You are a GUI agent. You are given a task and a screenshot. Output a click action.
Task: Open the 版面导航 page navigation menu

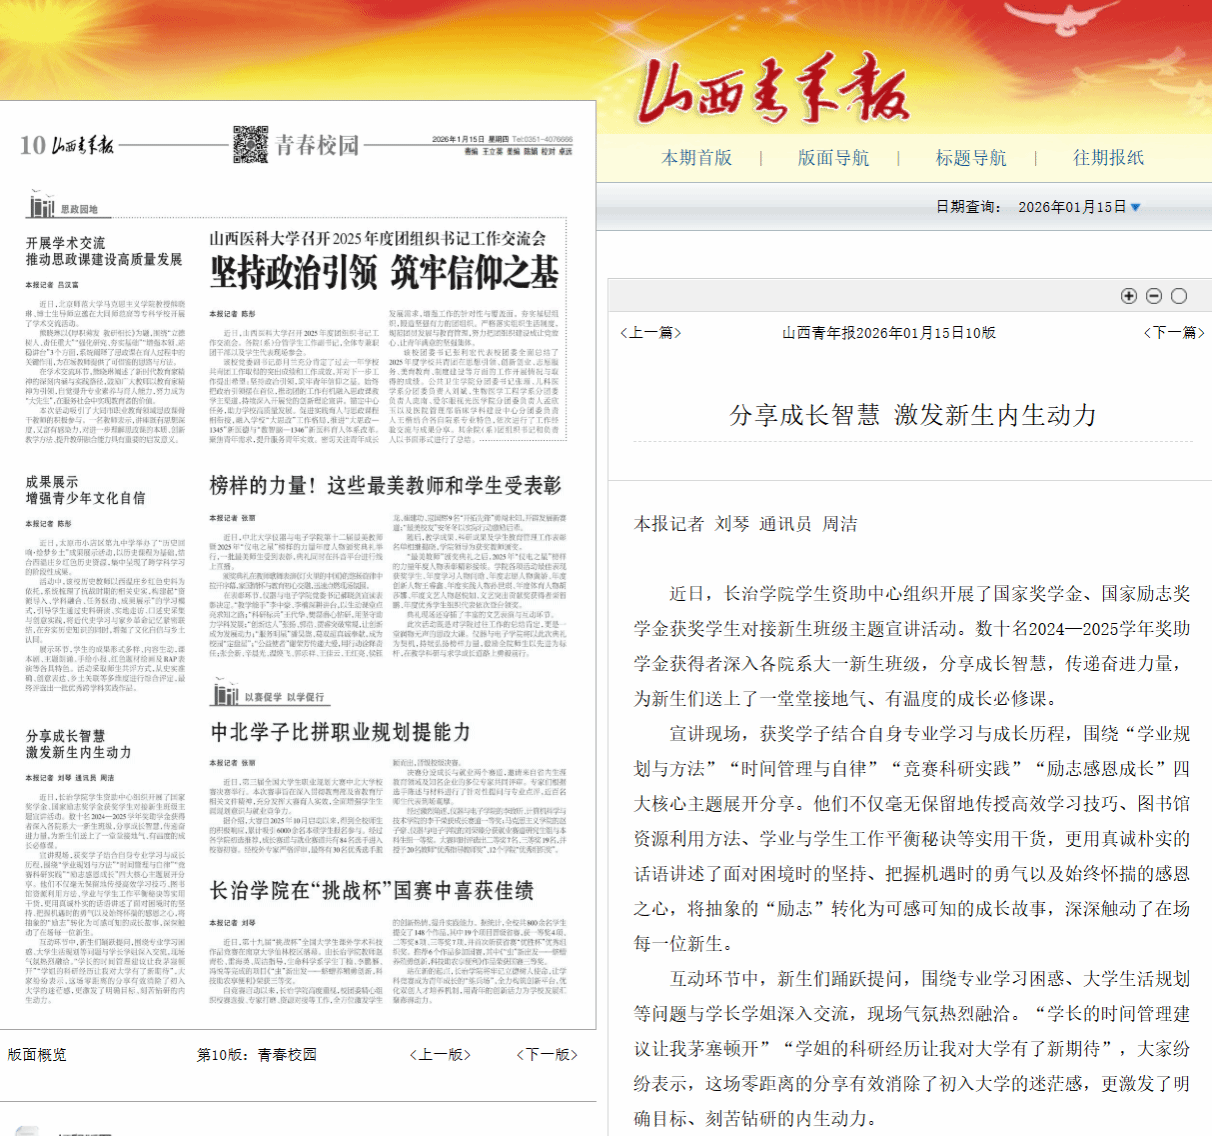click(833, 158)
